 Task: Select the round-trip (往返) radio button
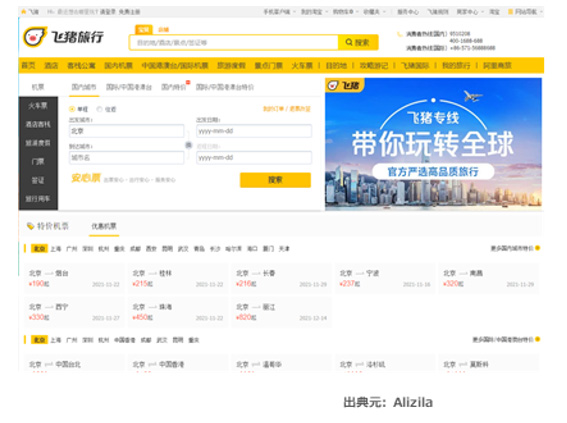pyautogui.click(x=99, y=109)
